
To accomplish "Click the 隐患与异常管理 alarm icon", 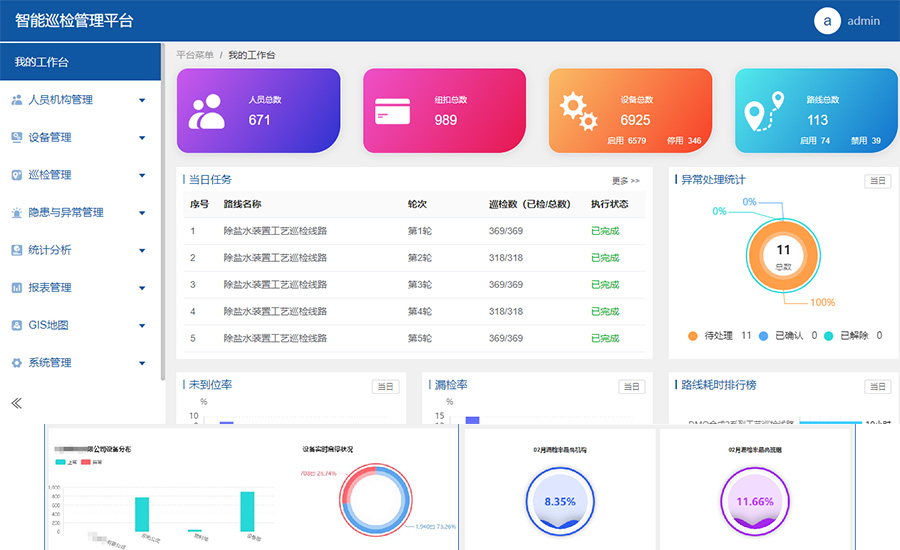I will point(17,212).
